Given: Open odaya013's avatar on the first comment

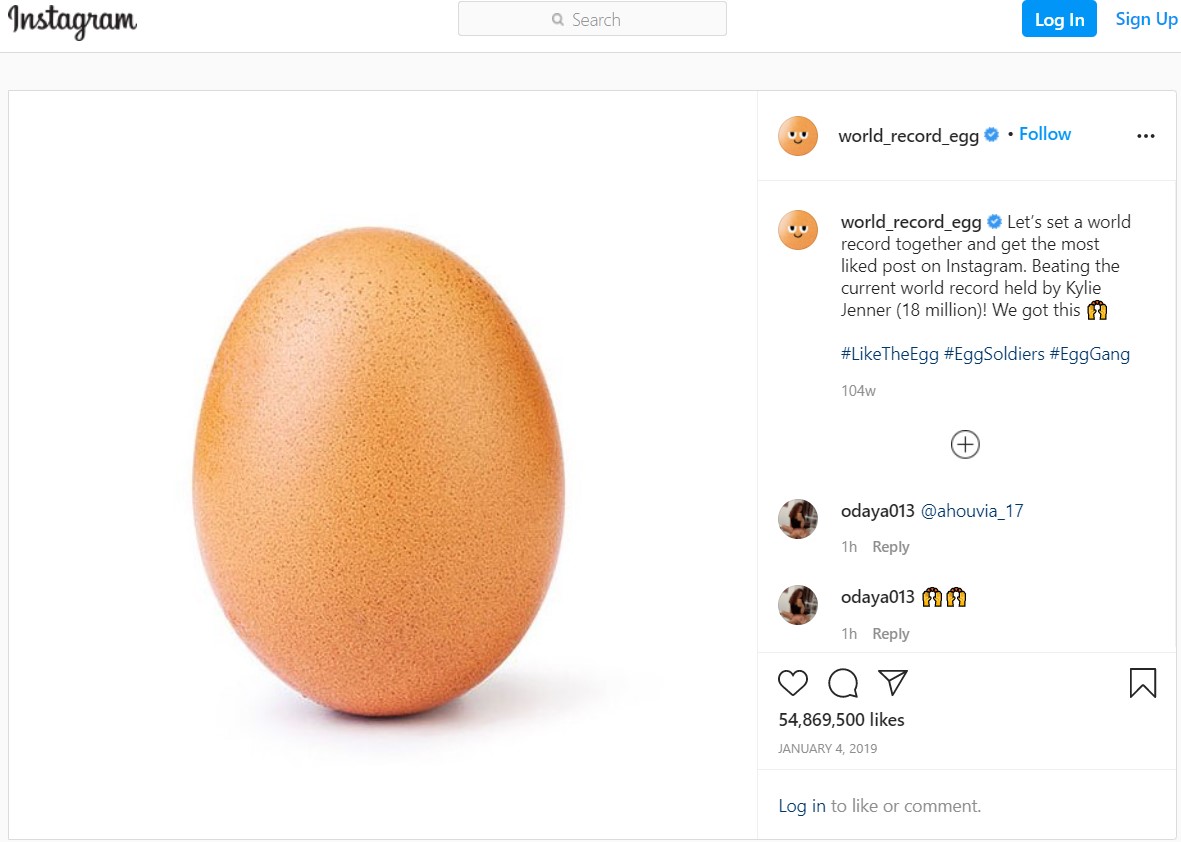Looking at the screenshot, I should tap(798, 519).
